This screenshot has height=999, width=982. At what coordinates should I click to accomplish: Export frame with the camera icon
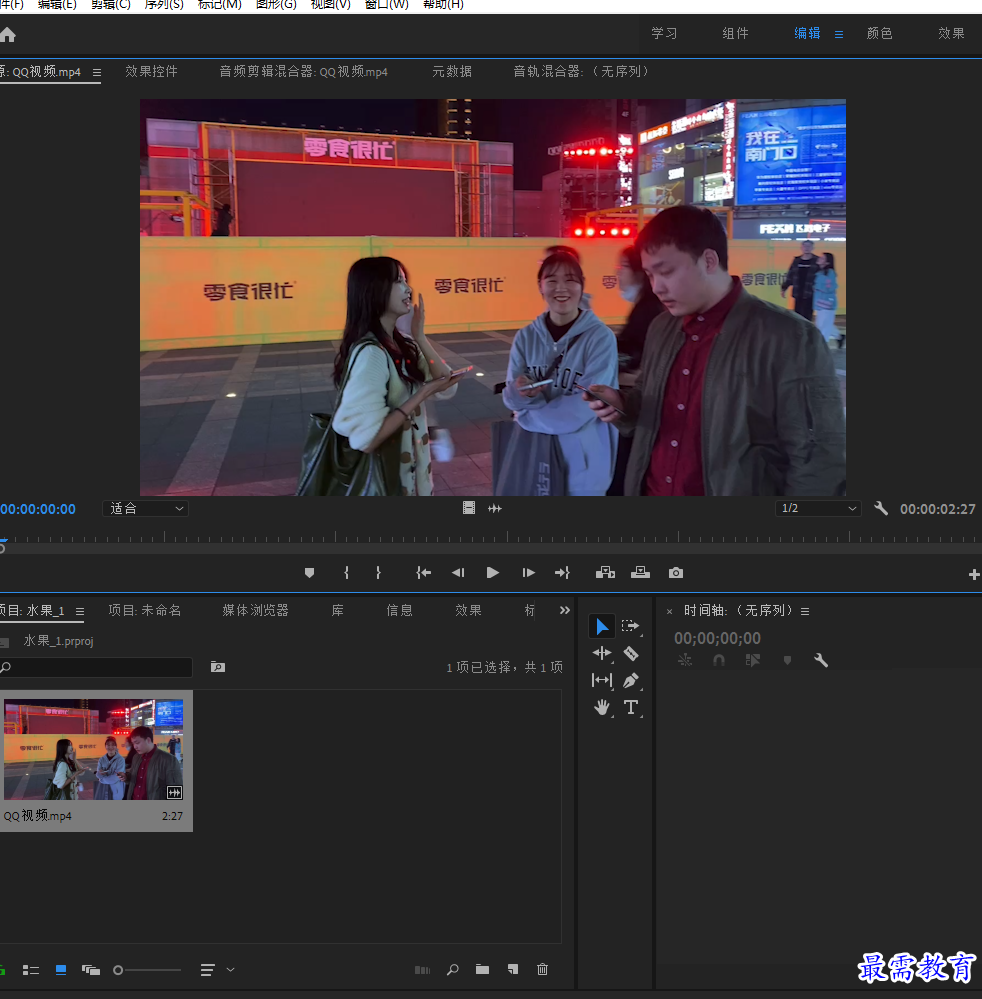676,573
